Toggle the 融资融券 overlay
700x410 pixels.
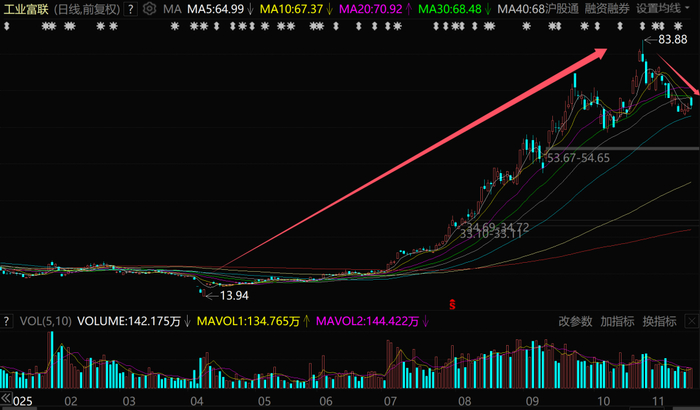(x=607, y=8)
